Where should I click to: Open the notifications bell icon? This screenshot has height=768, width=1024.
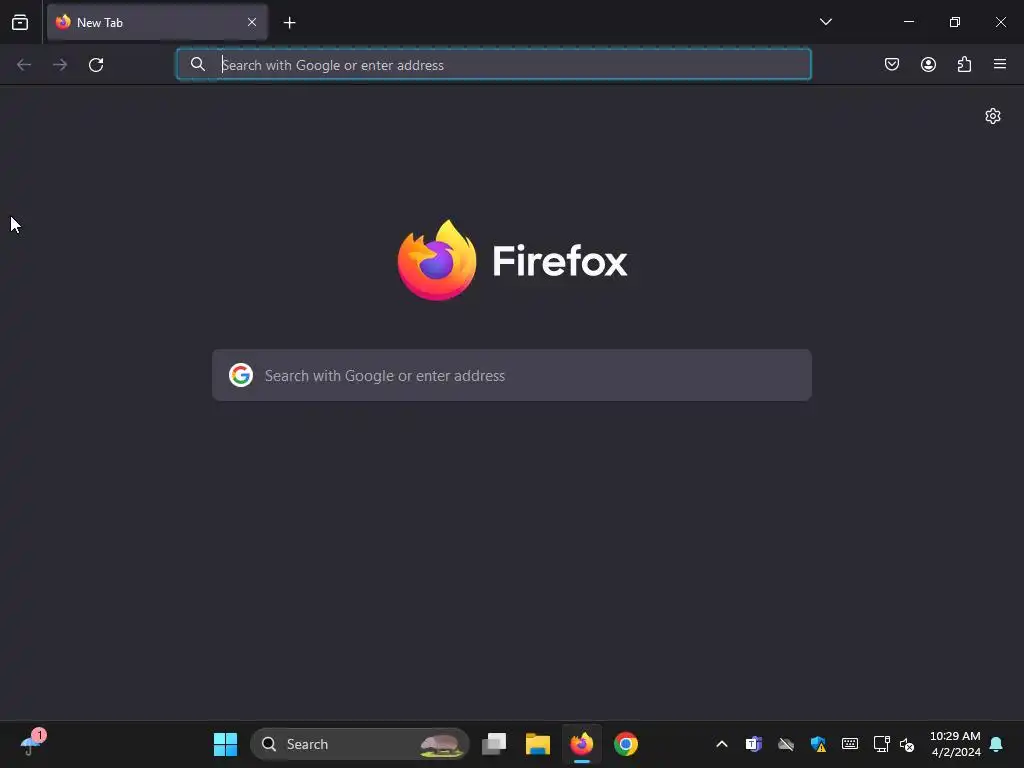coord(996,744)
